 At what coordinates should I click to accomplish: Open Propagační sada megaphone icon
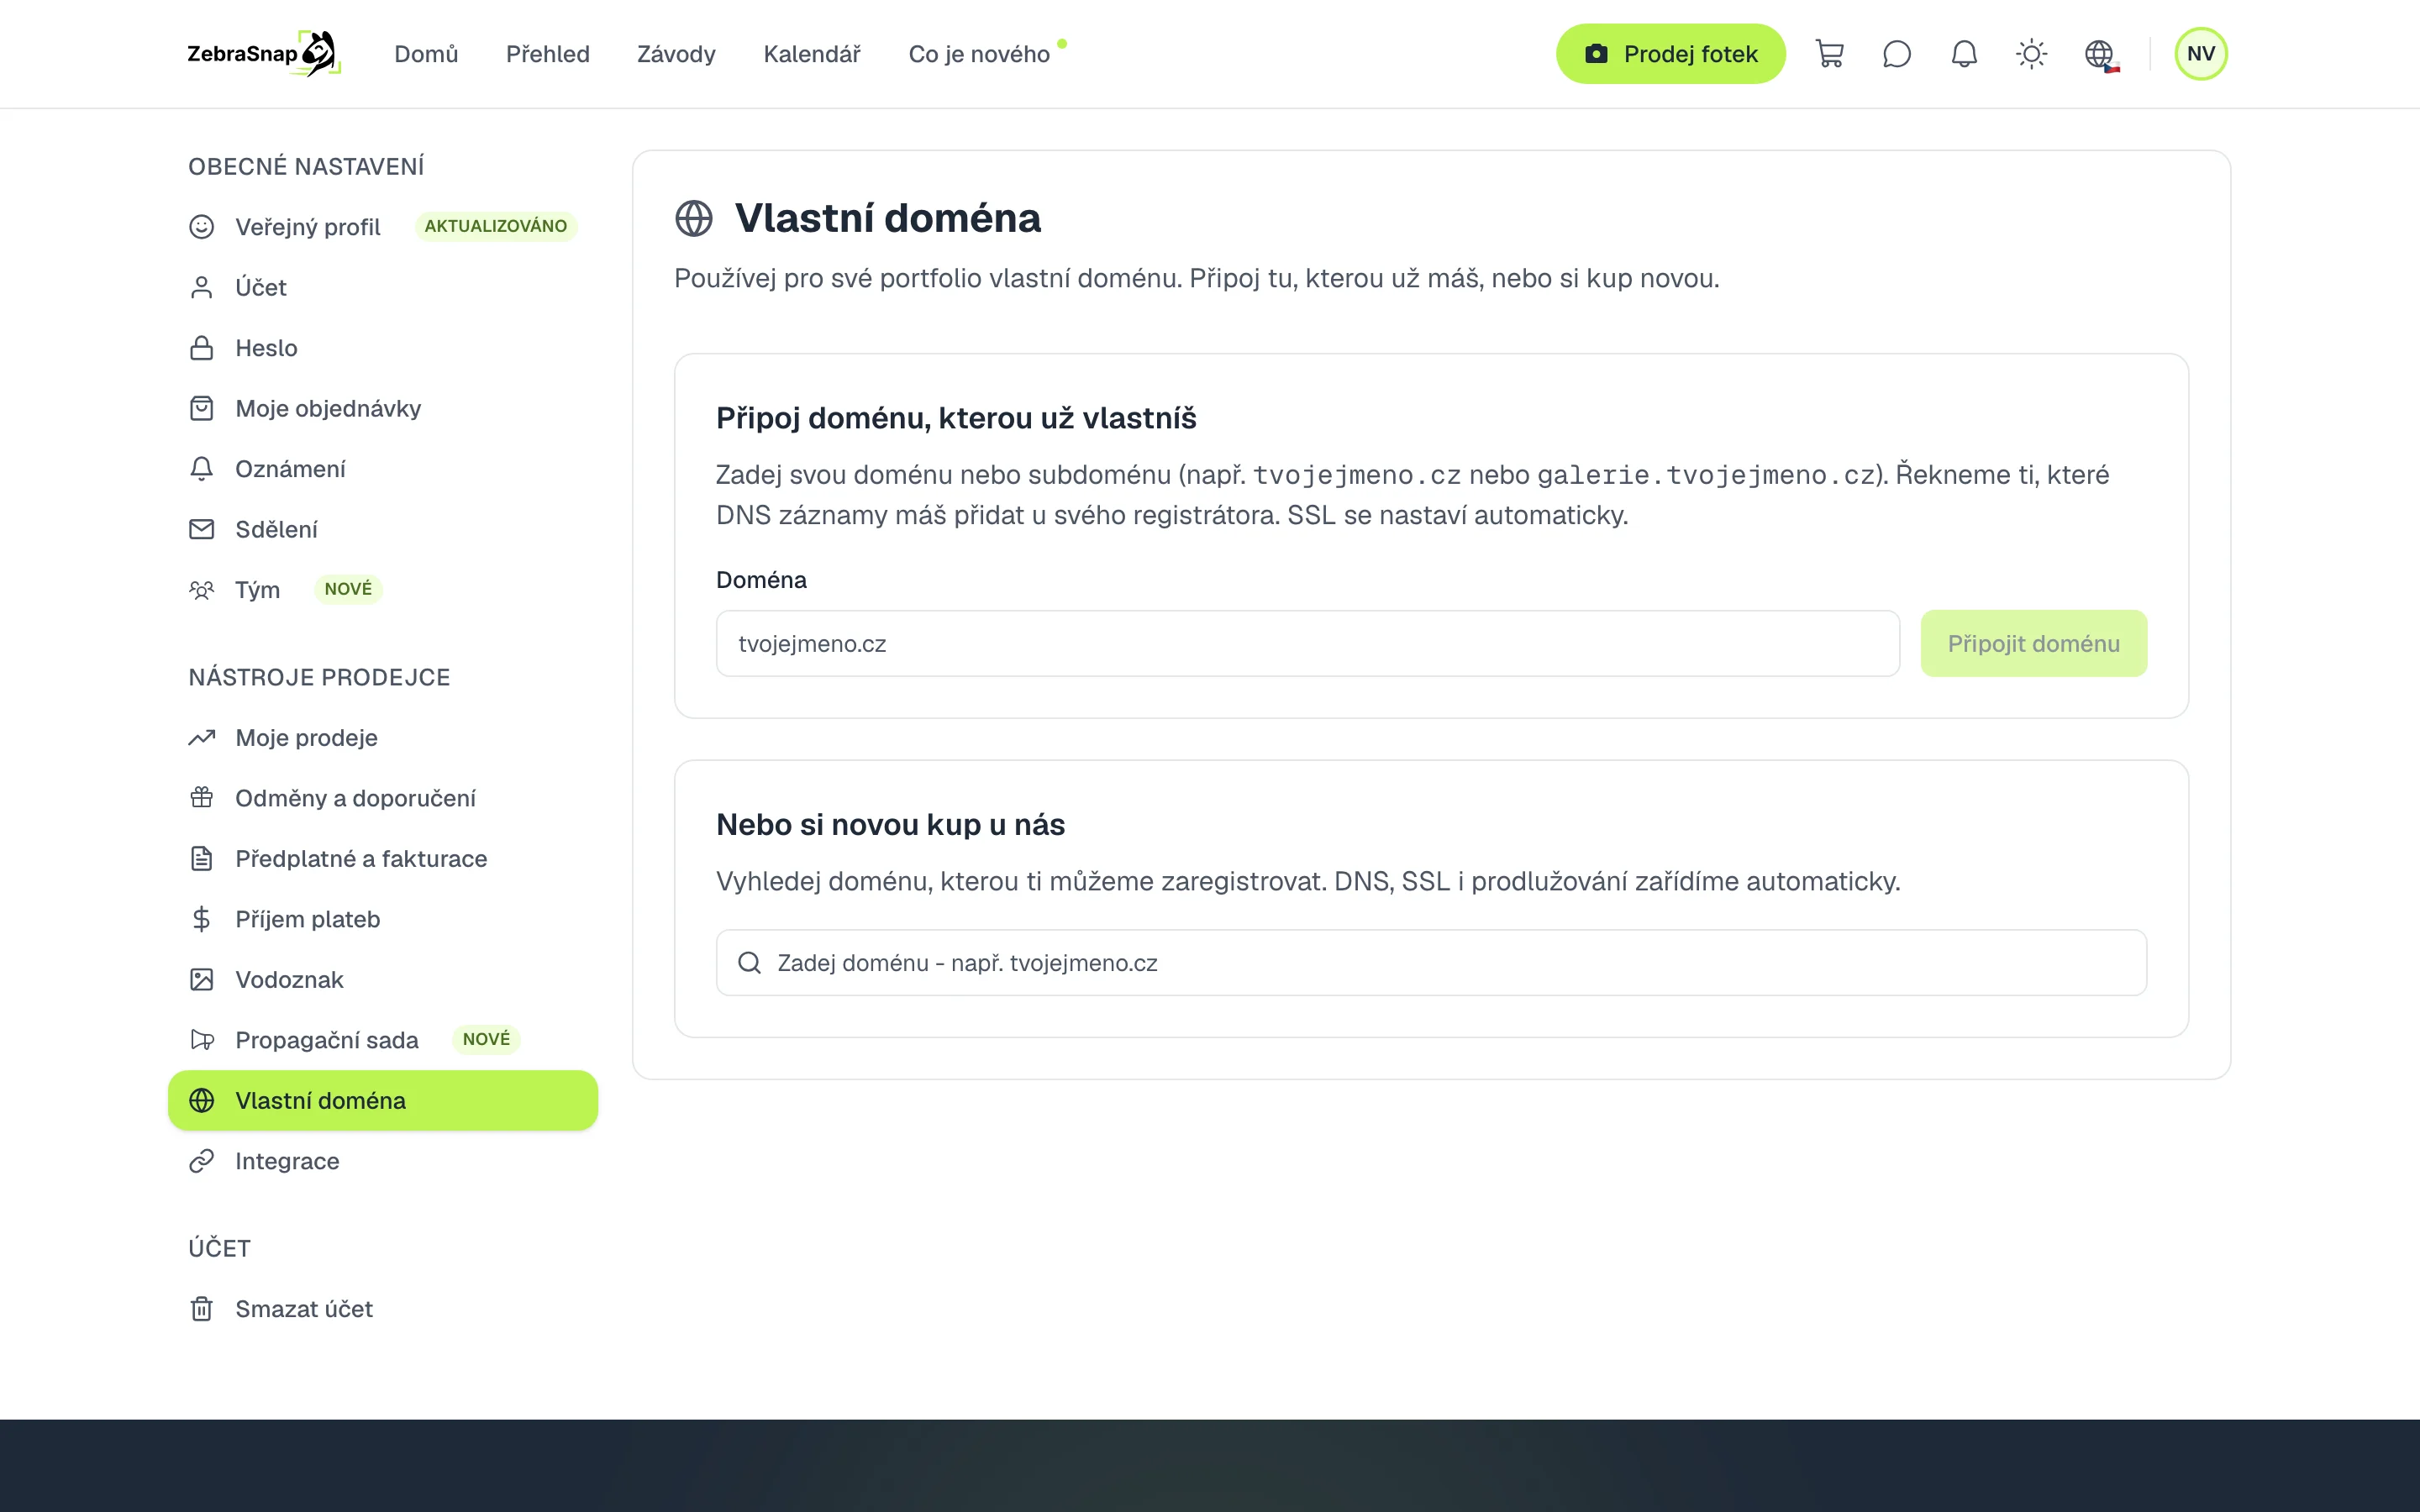pyautogui.click(x=202, y=1040)
